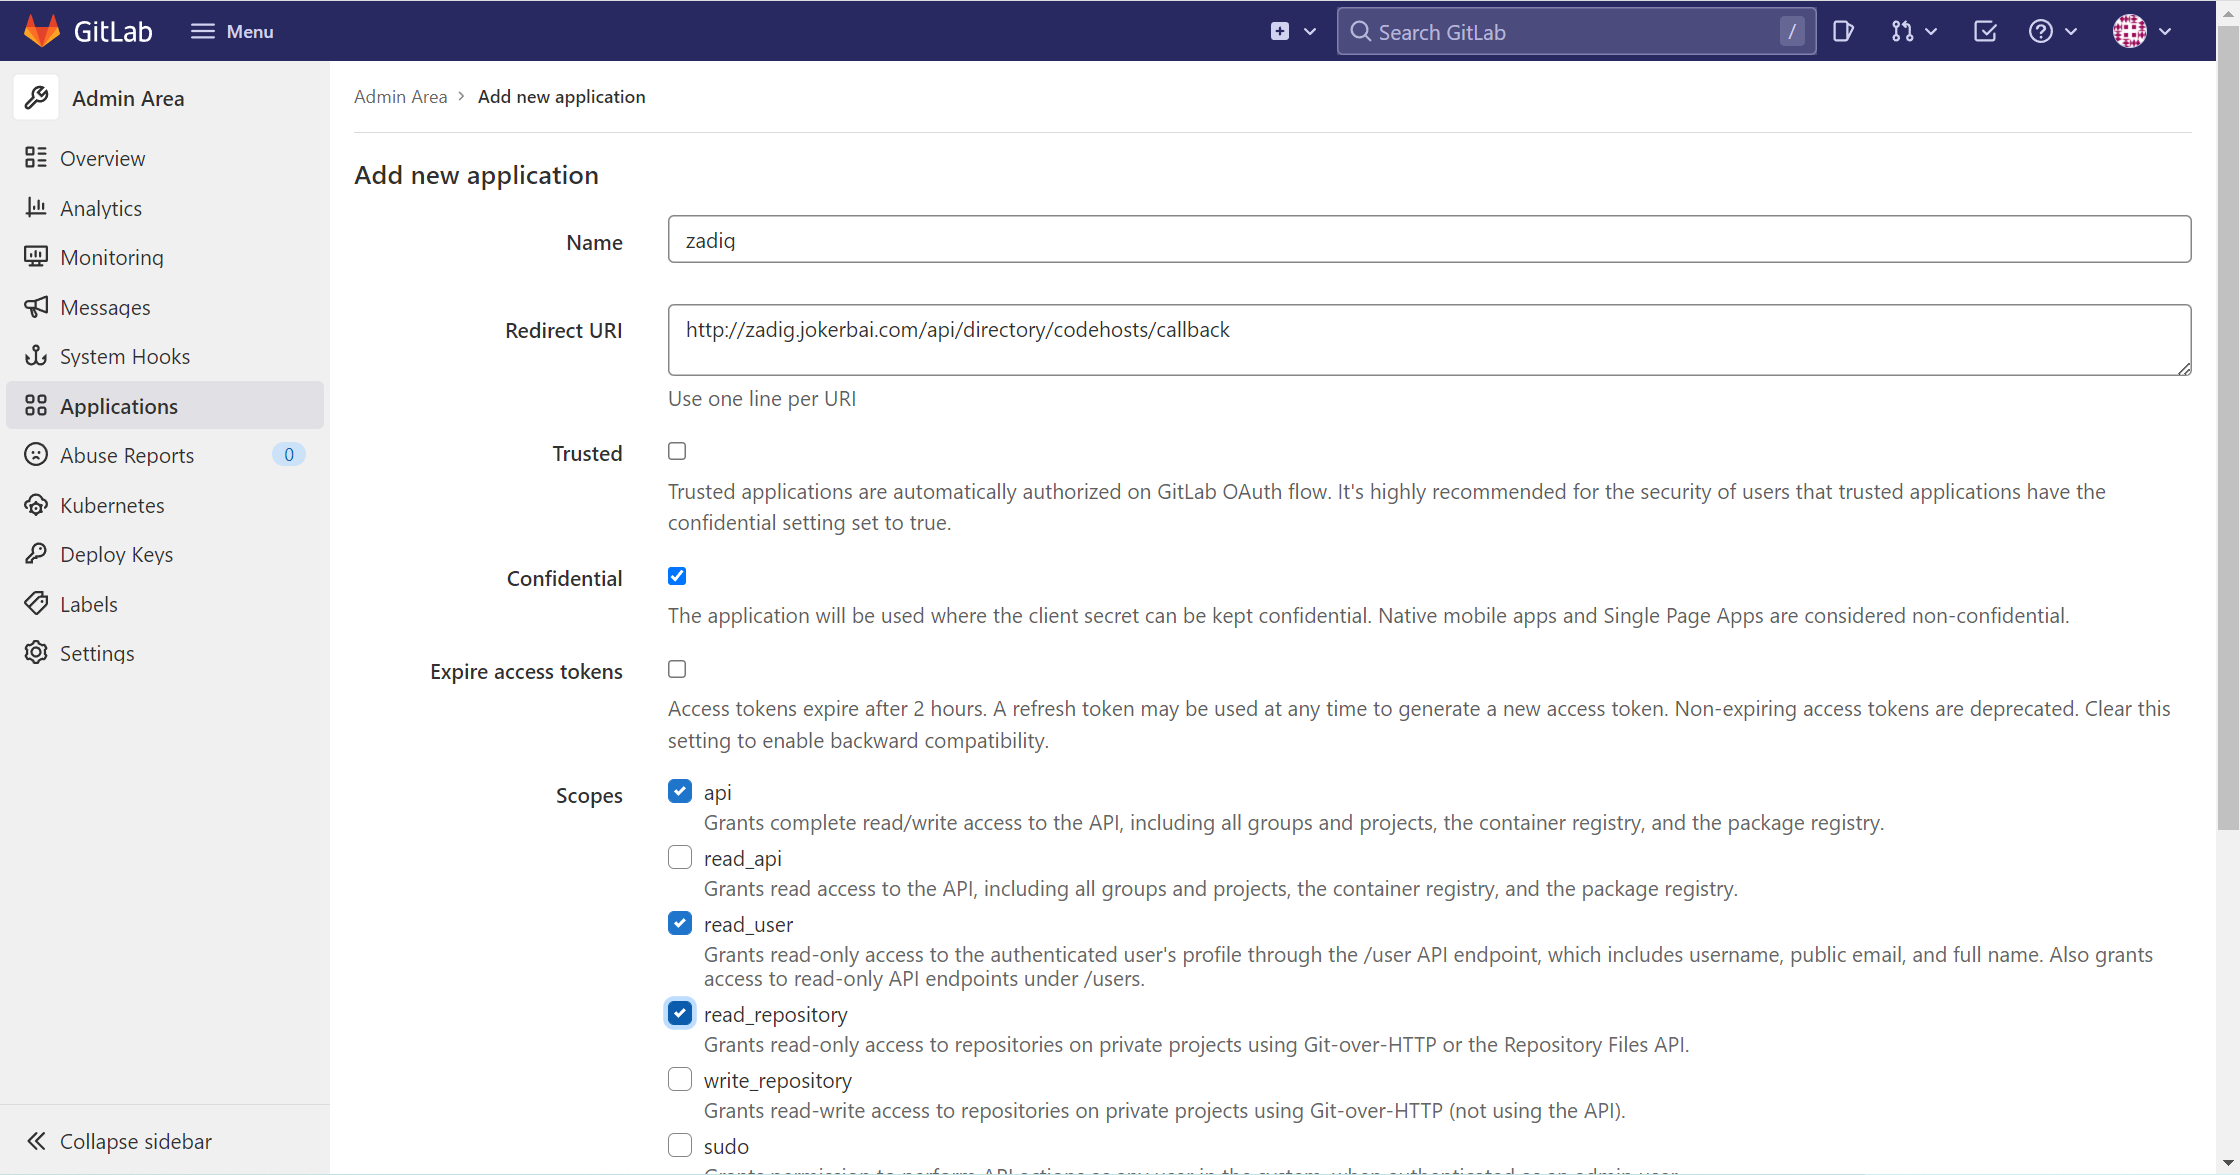Enable the Trusted checkbox
The height and width of the screenshot is (1175, 2240).
[677, 451]
